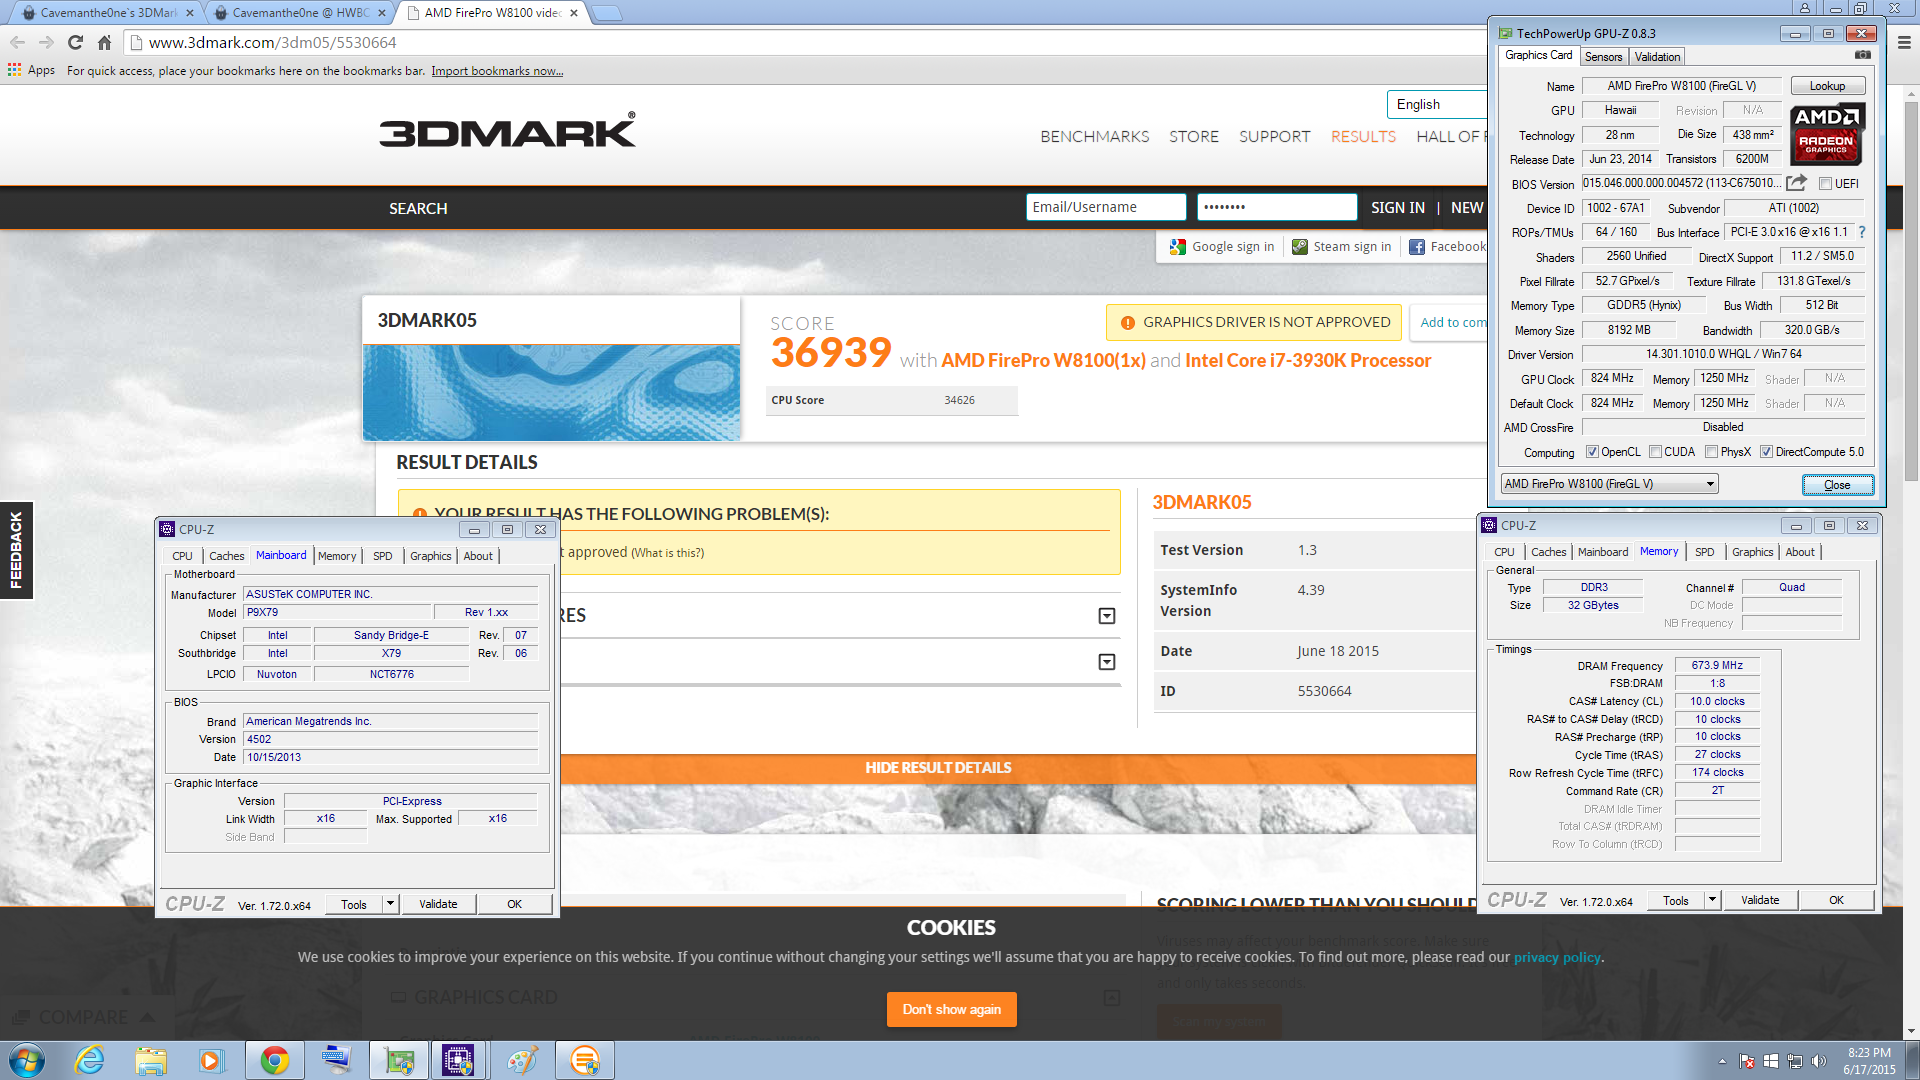
Task: Open the English language dropdown
Action: [x=1436, y=104]
